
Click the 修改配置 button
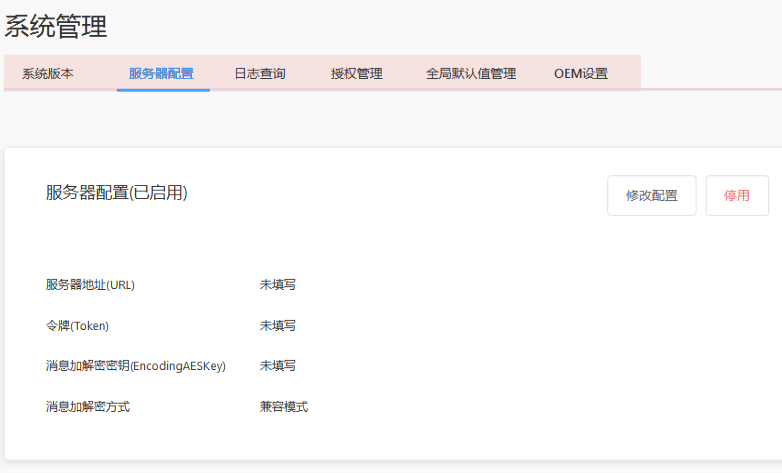651,196
